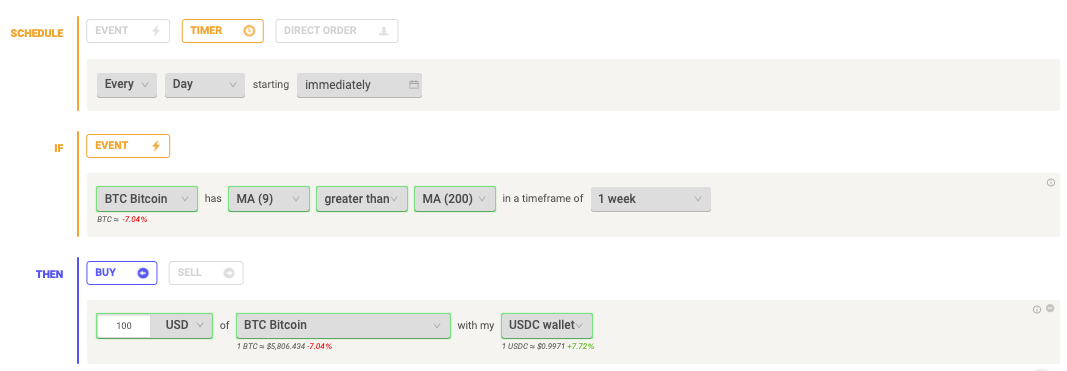Click the info icon in the IF row
The height and width of the screenshot is (371, 1067).
pos(1051,182)
